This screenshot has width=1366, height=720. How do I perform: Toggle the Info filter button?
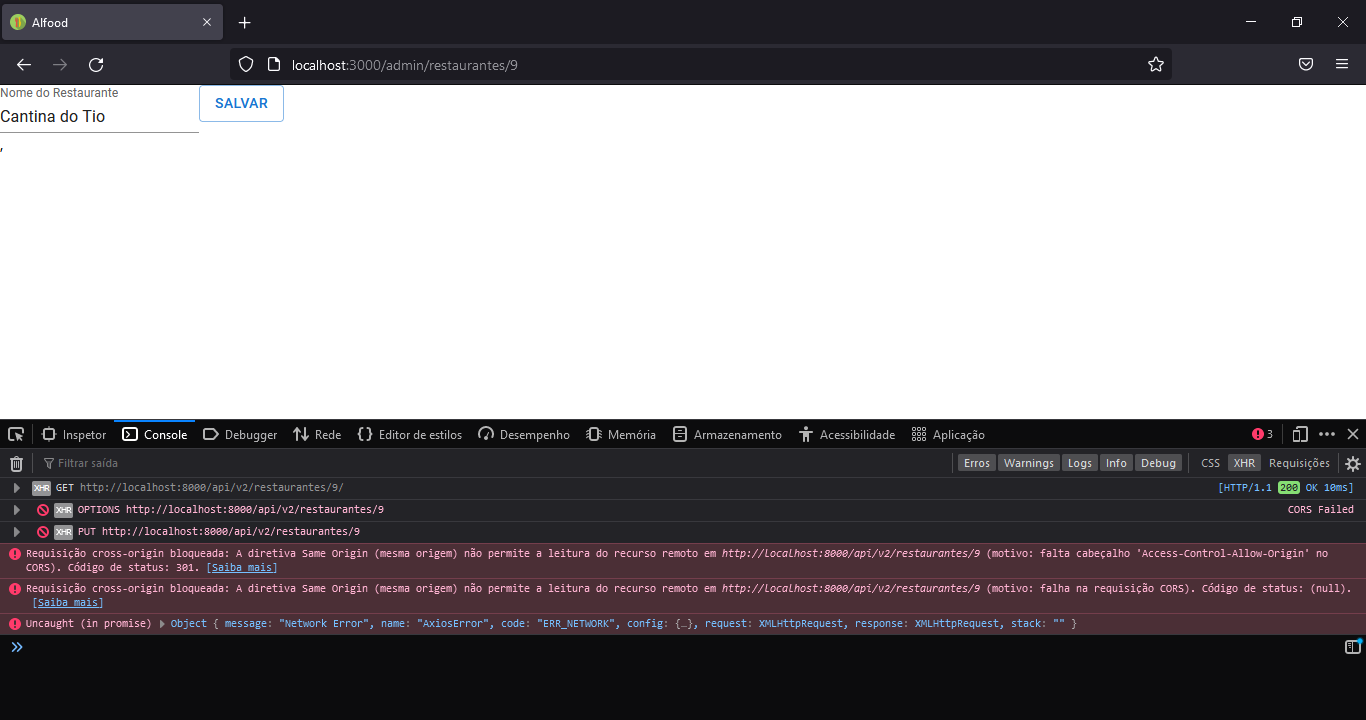click(1116, 463)
